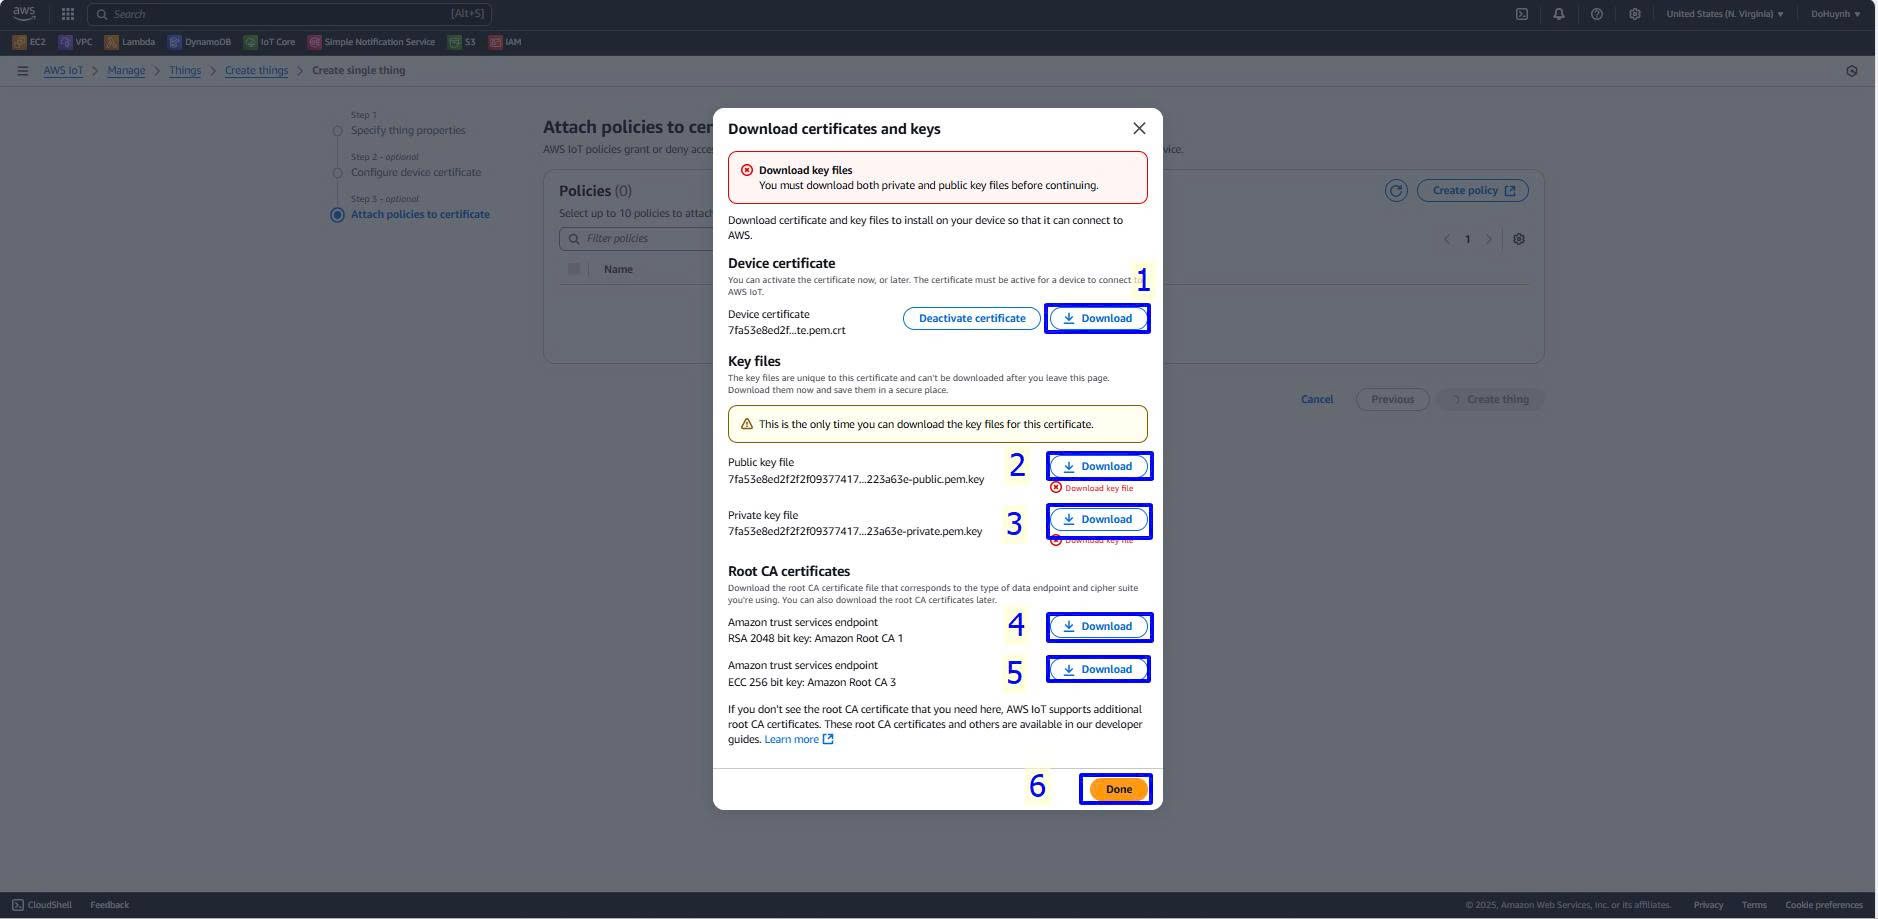This screenshot has height=919, width=1878.
Task: Select the Specify thing properties step
Action: (408, 131)
